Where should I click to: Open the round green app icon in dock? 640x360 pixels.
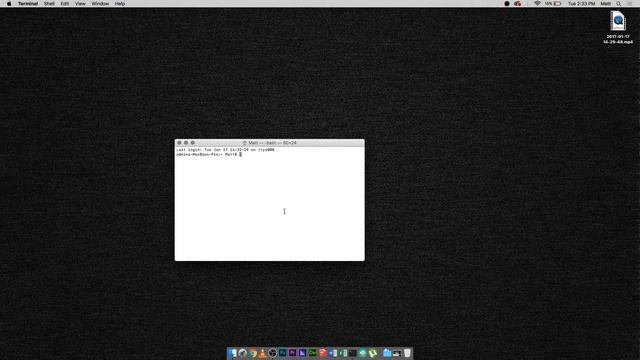point(362,353)
